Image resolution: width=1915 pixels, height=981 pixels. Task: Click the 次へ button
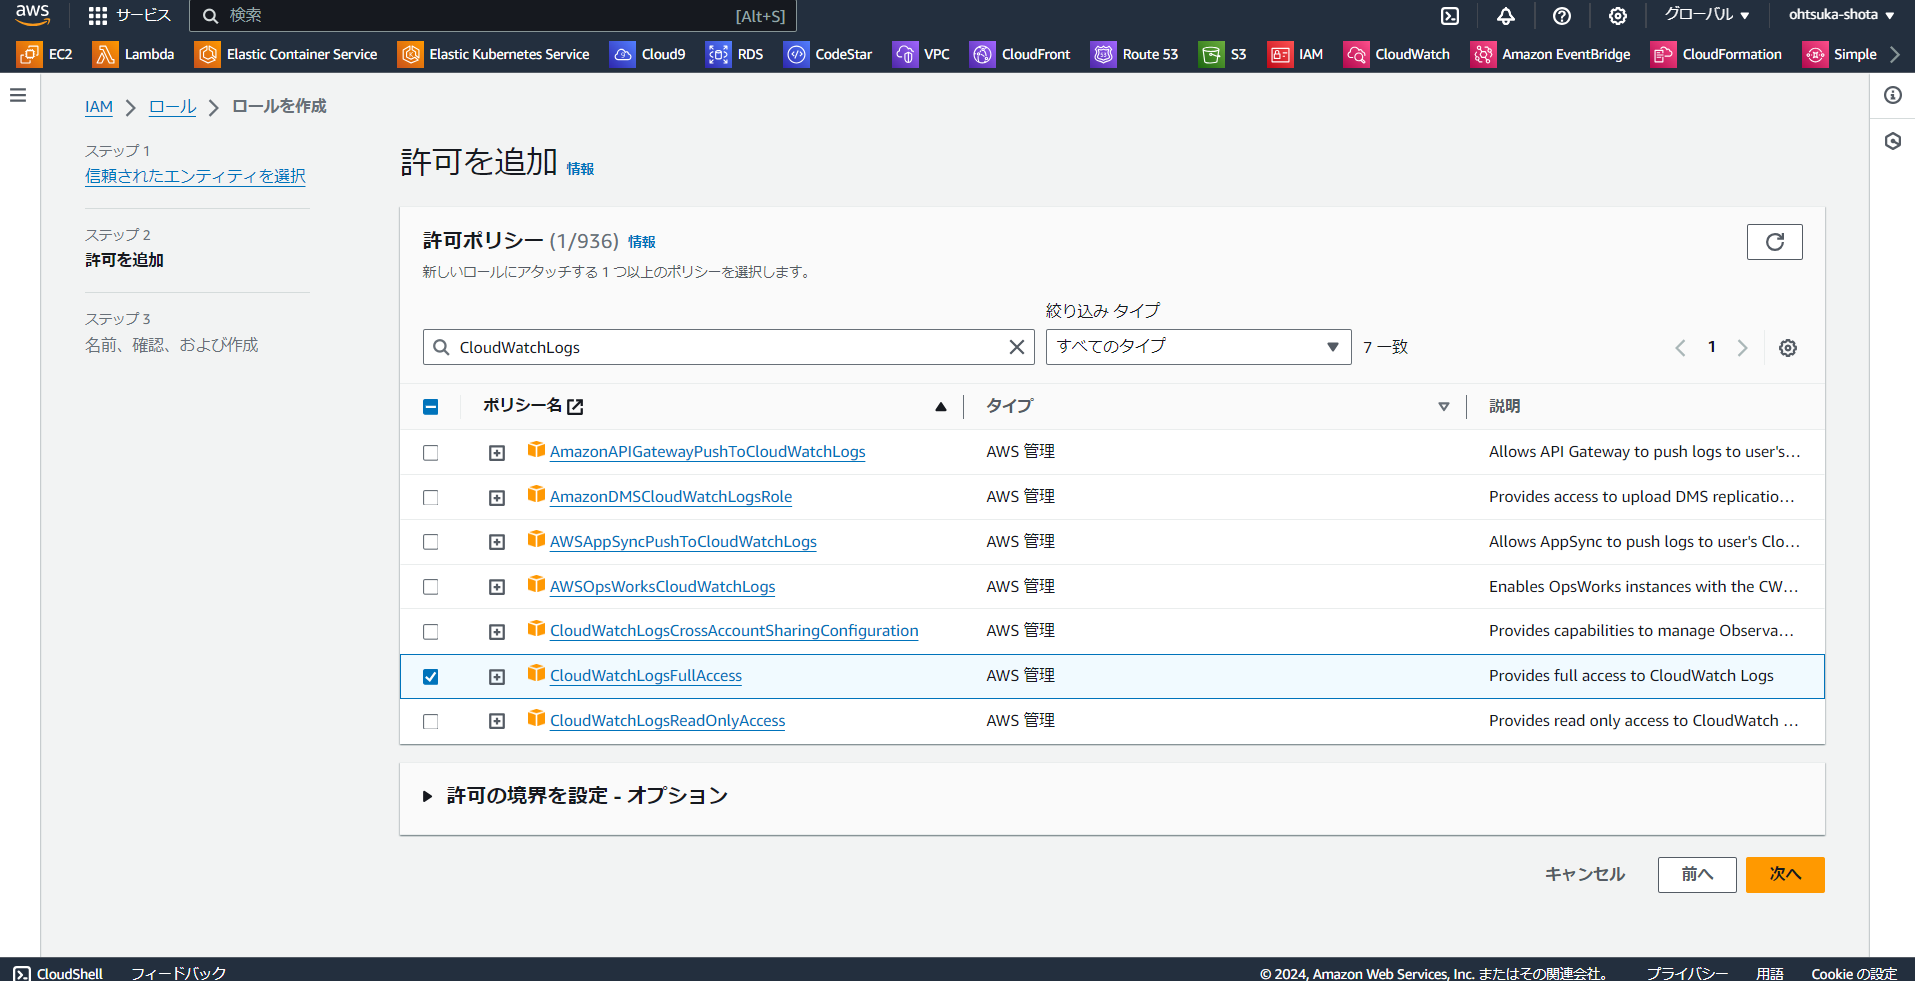(1784, 874)
